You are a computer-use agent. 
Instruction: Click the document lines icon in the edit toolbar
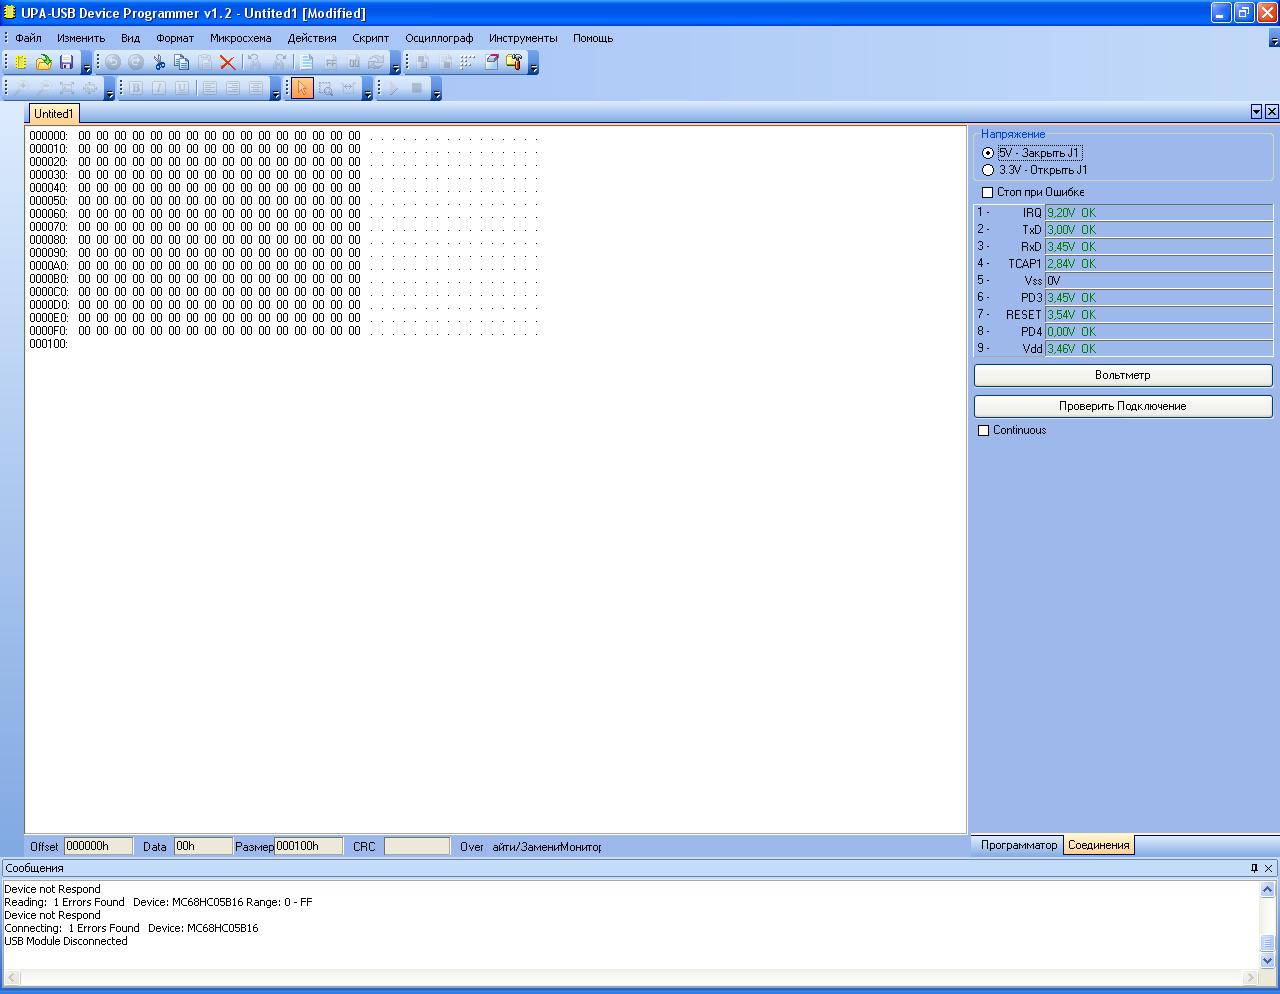coord(307,62)
